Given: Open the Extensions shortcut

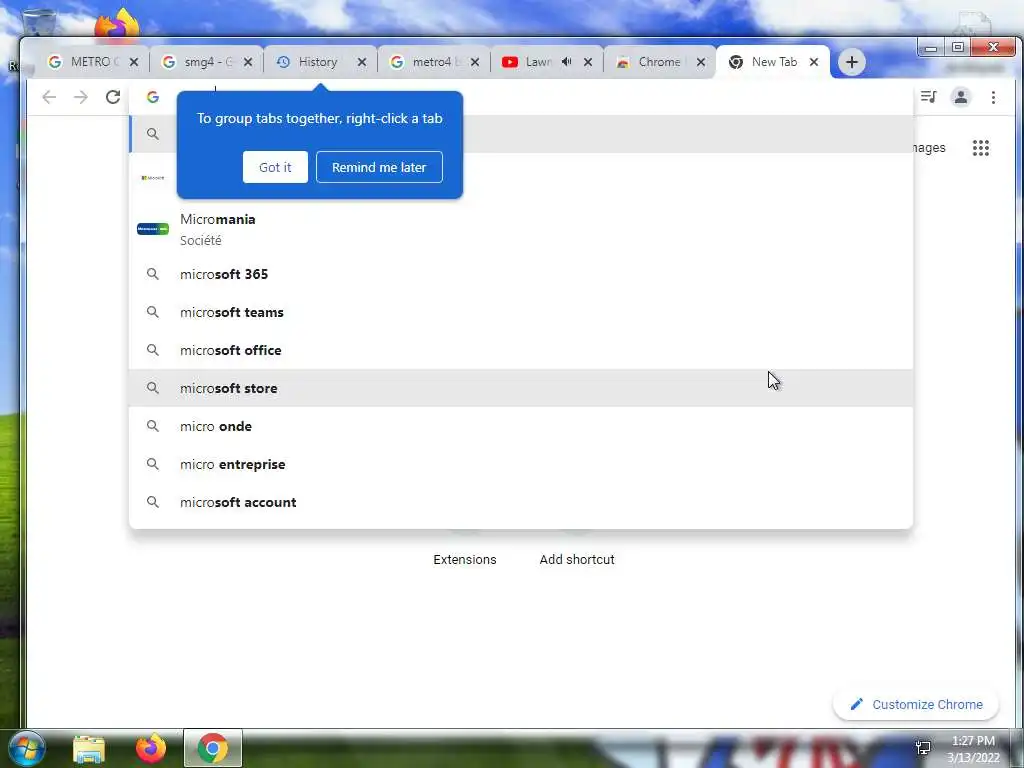Looking at the screenshot, I should click(464, 560).
